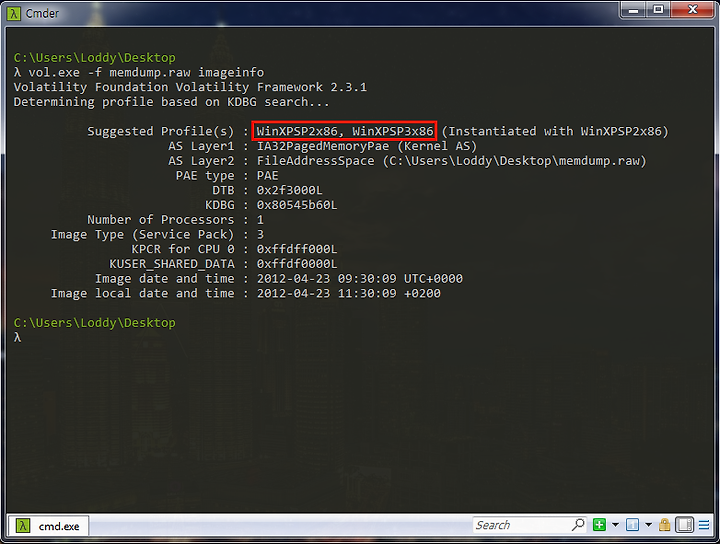Image resolution: width=720 pixels, height=544 pixels.
Task: Click '2012-04-23 11:30:09 +0200' local timestamp
Action: click(x=349, y=293)
